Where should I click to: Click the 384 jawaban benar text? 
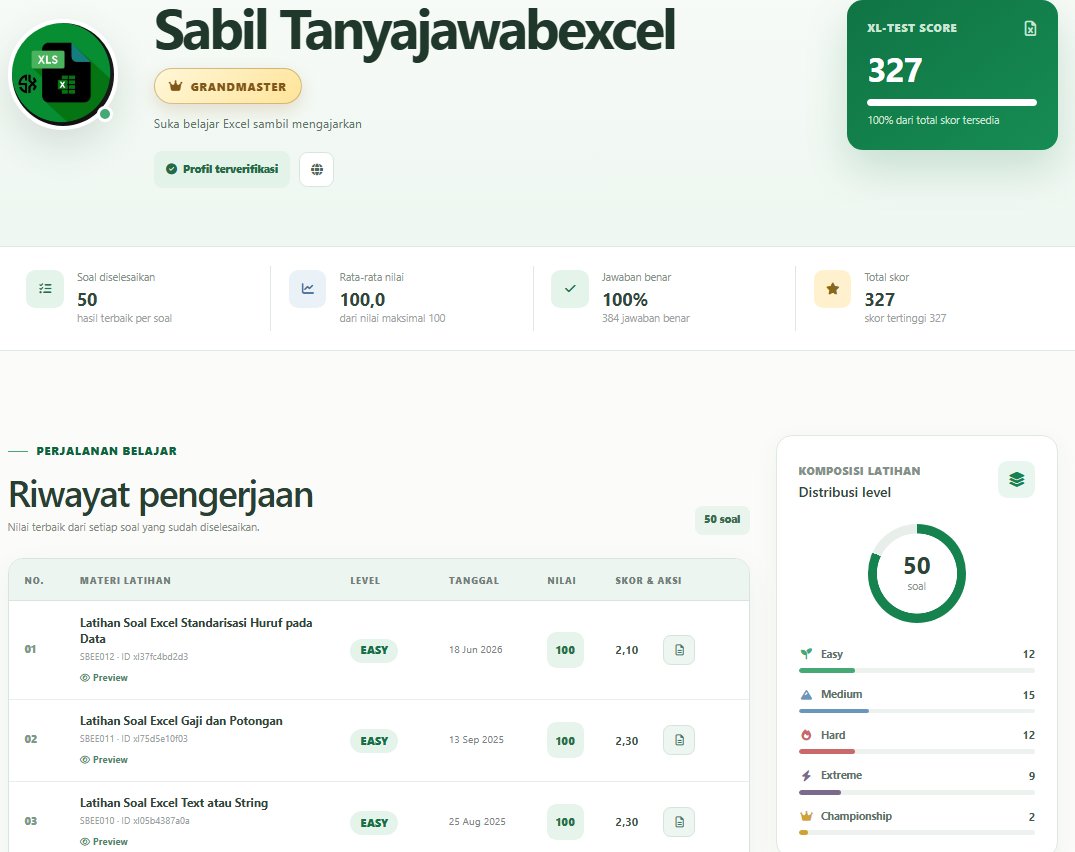point(646,318)
